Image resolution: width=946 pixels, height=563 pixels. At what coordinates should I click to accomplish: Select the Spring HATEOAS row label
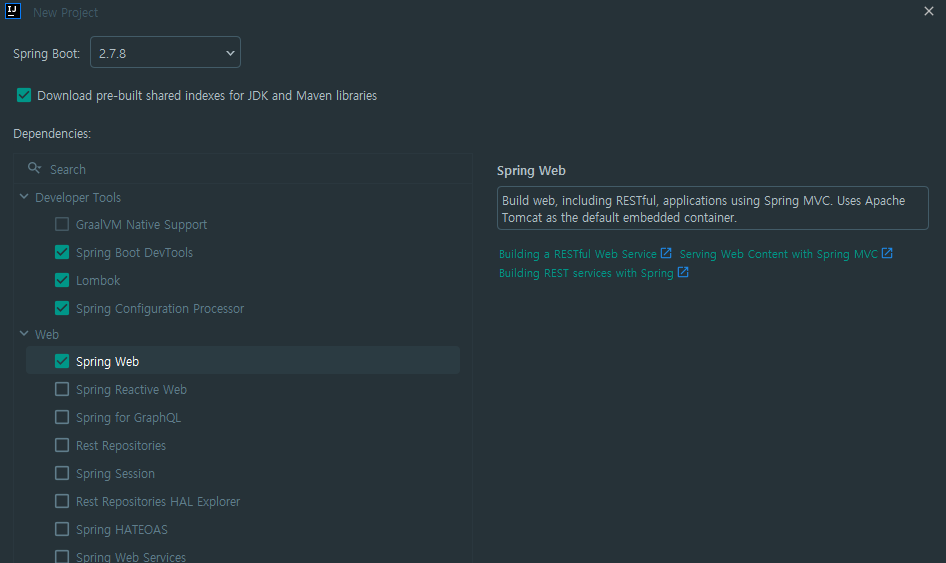pyautogui.click(x=122, y=530)
